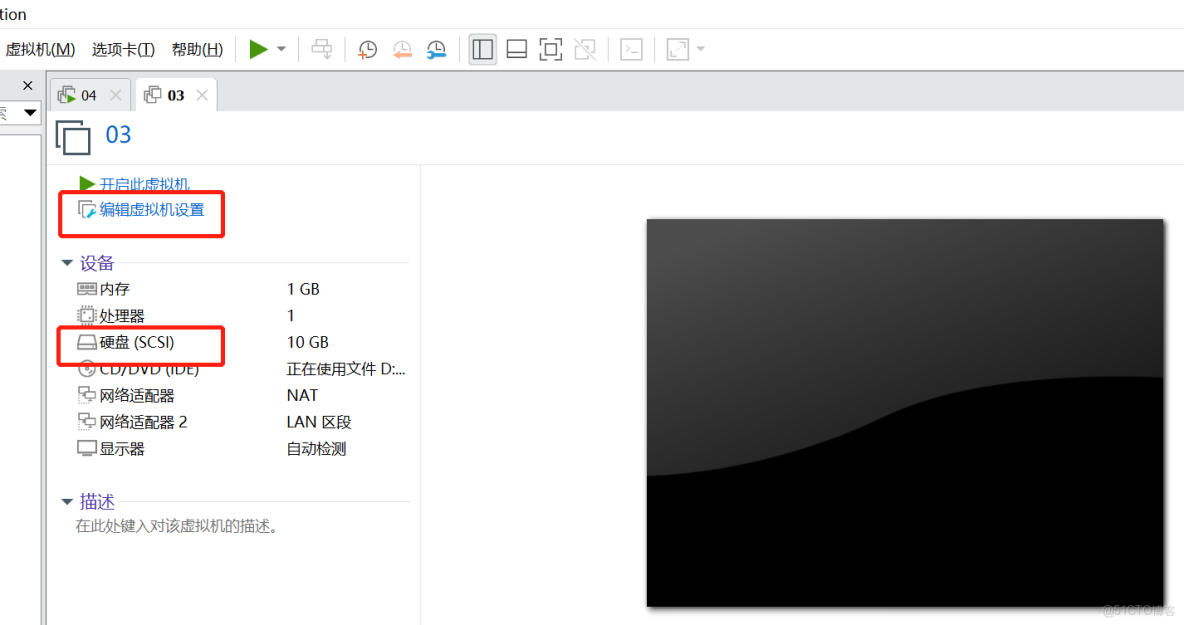Open the 帮助(H) menu

(x=197, y=50)
